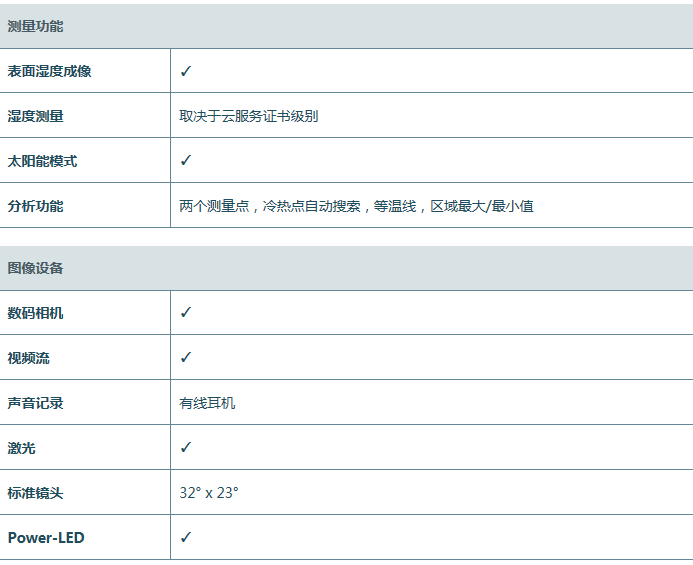
Task: Click the 太阳能模式 label
Action: pos(42,161)
